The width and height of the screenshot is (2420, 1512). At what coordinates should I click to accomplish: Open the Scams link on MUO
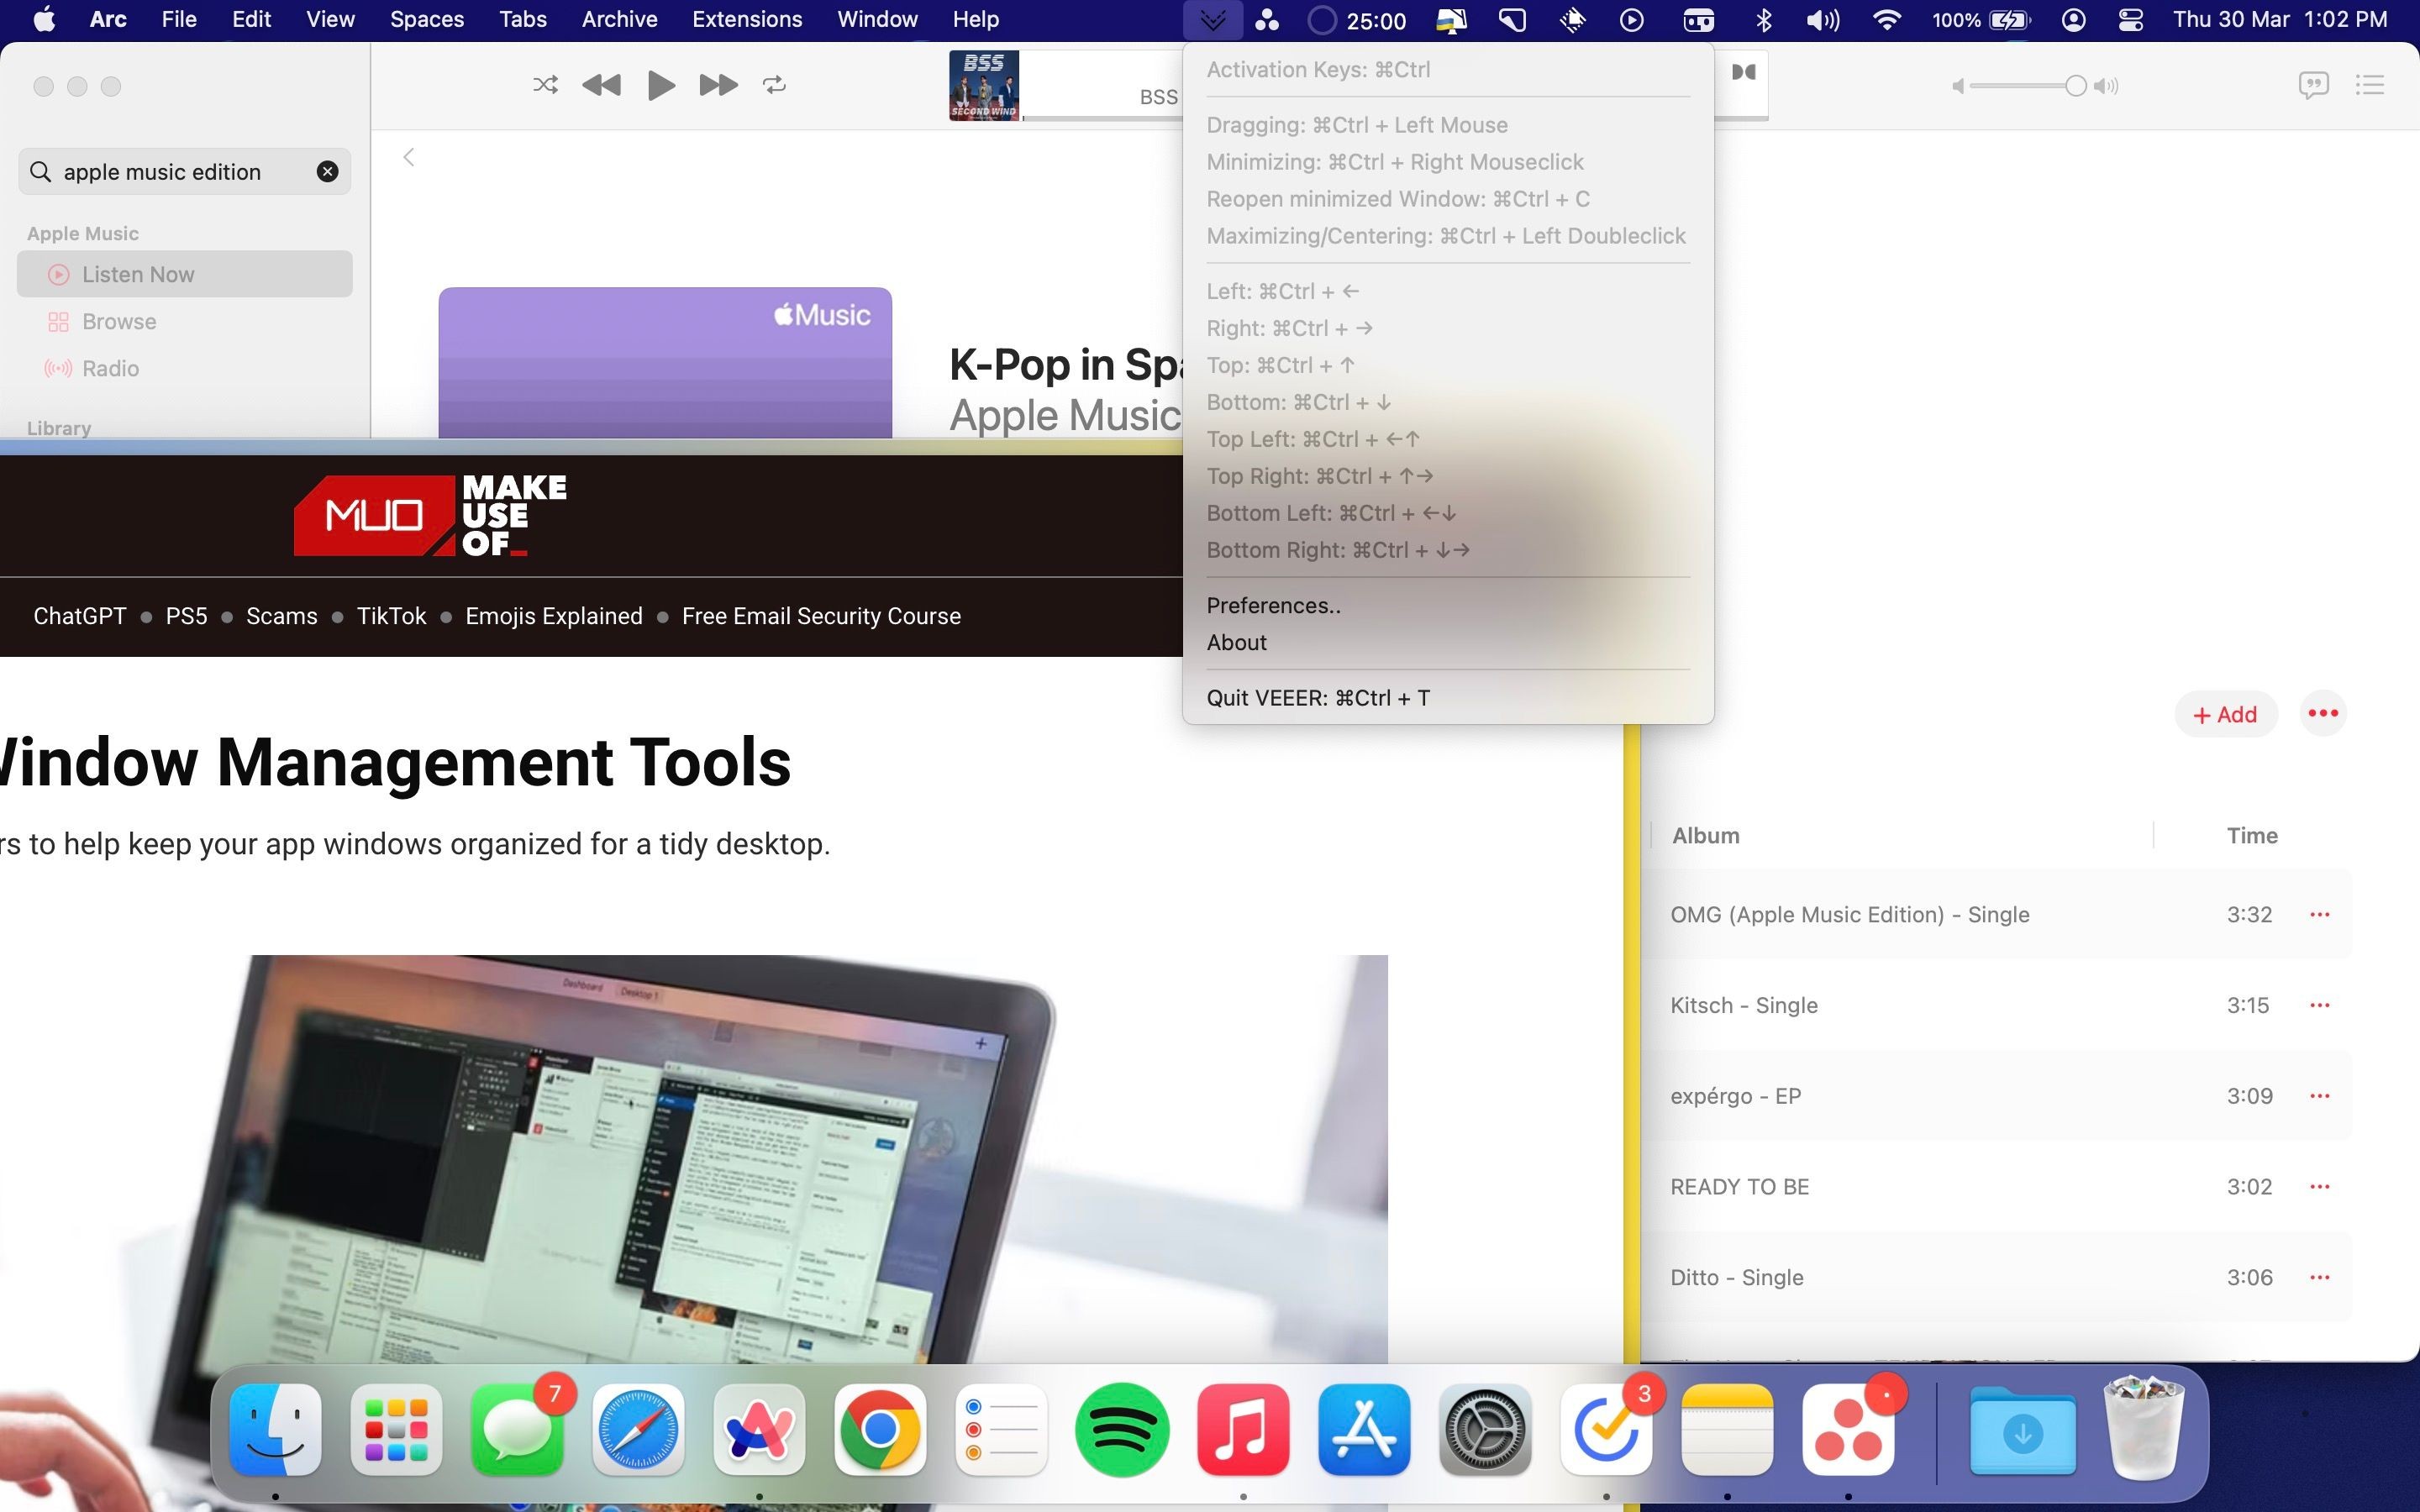(x=282, y=616)
